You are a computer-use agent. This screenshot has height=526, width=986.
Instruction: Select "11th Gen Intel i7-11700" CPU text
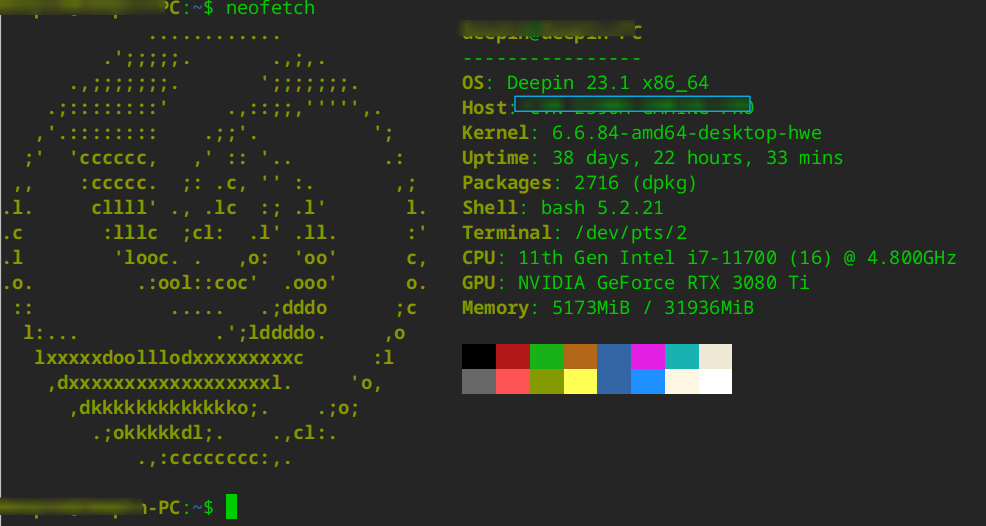pyautogui.click(x=647, y=258)
